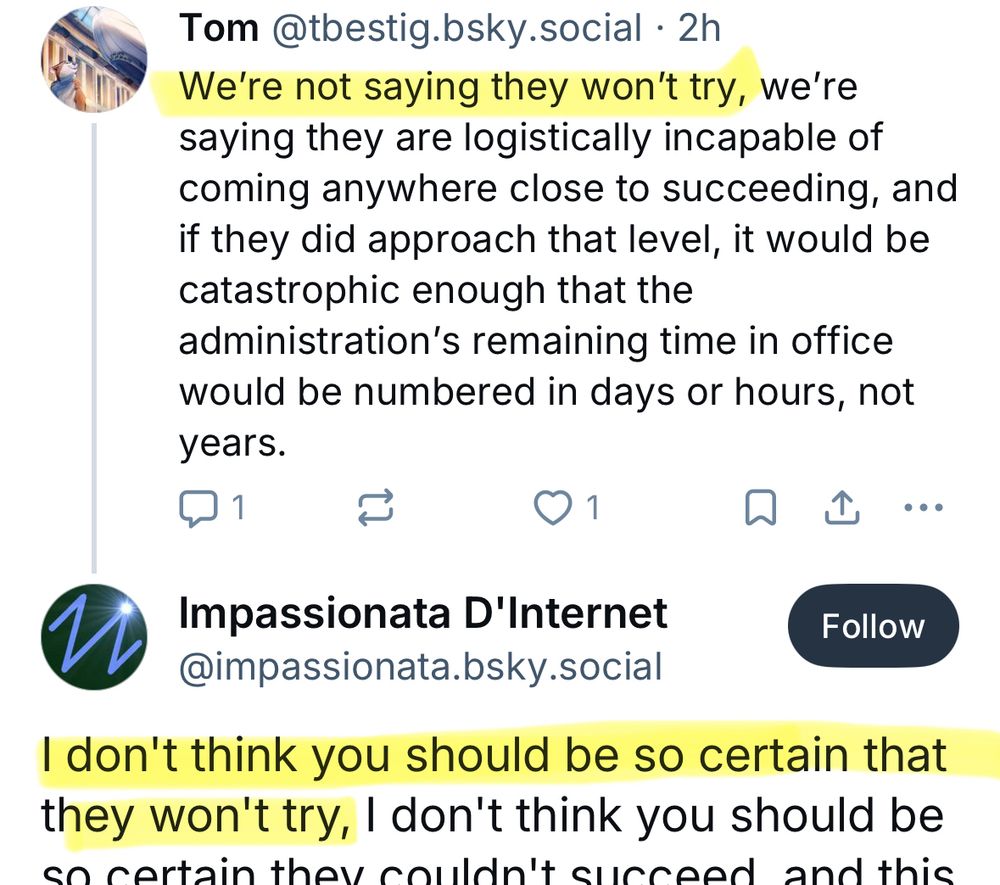Image resolution: width=1000 pixels, height=885 pixels.
Task: Click the "catastrophic enough that the" line in Tom's post
Action: coord(436,291)
